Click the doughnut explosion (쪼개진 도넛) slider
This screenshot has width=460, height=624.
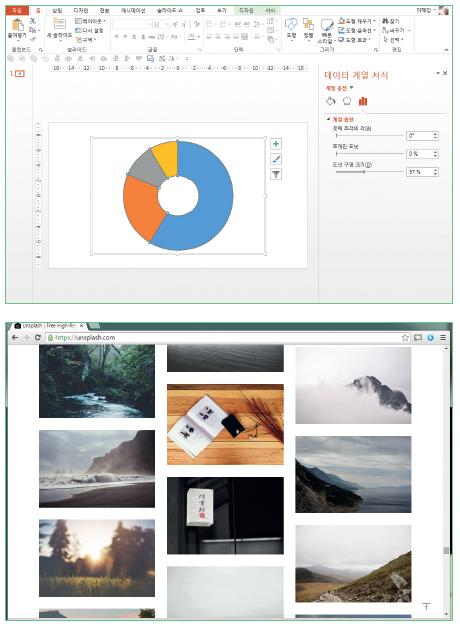point(369,154)
